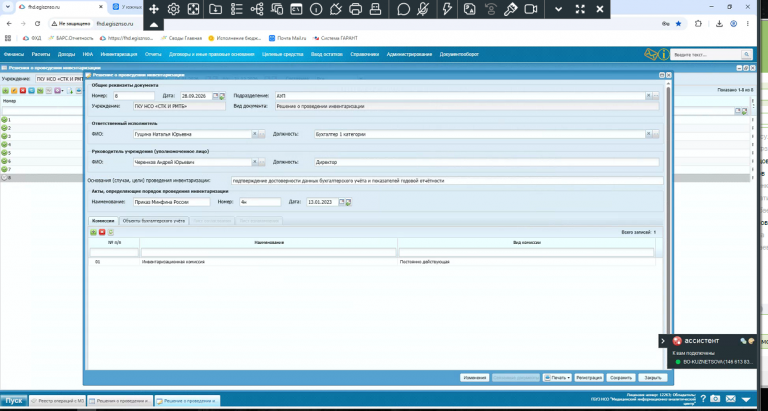The image size is (768, 411).
Task: Delete commission with red X icon
Action: (x=102, y=232)
